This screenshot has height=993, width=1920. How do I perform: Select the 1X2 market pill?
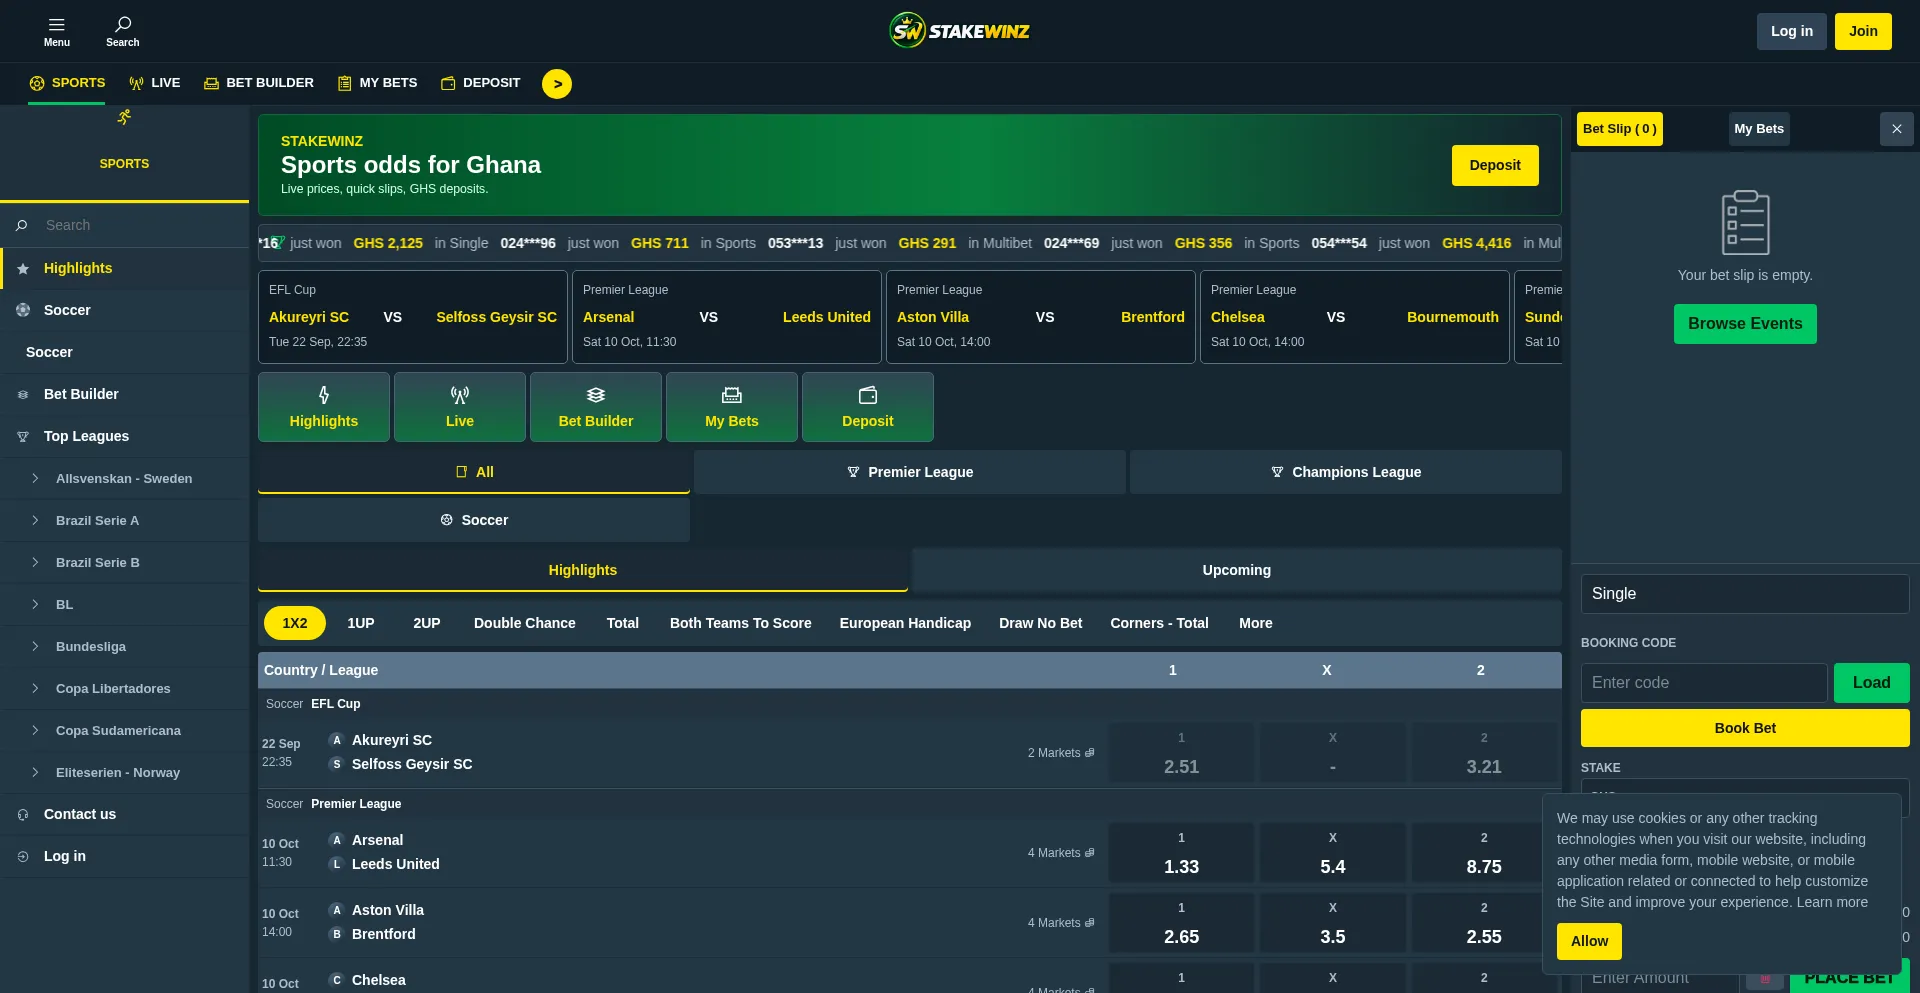[x=295, y=623]
